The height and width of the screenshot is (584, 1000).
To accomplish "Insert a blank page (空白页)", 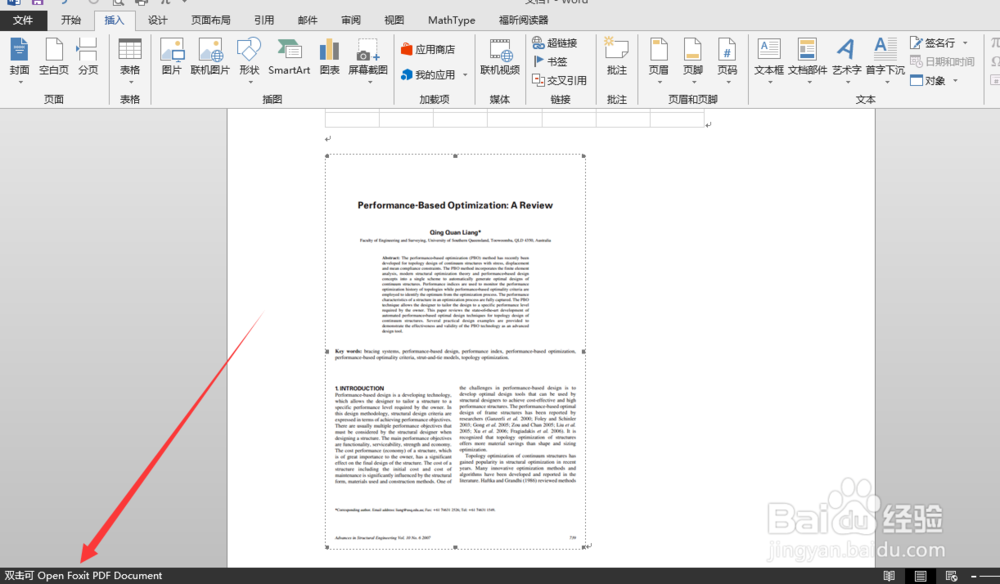I will (x=54, y=56).
